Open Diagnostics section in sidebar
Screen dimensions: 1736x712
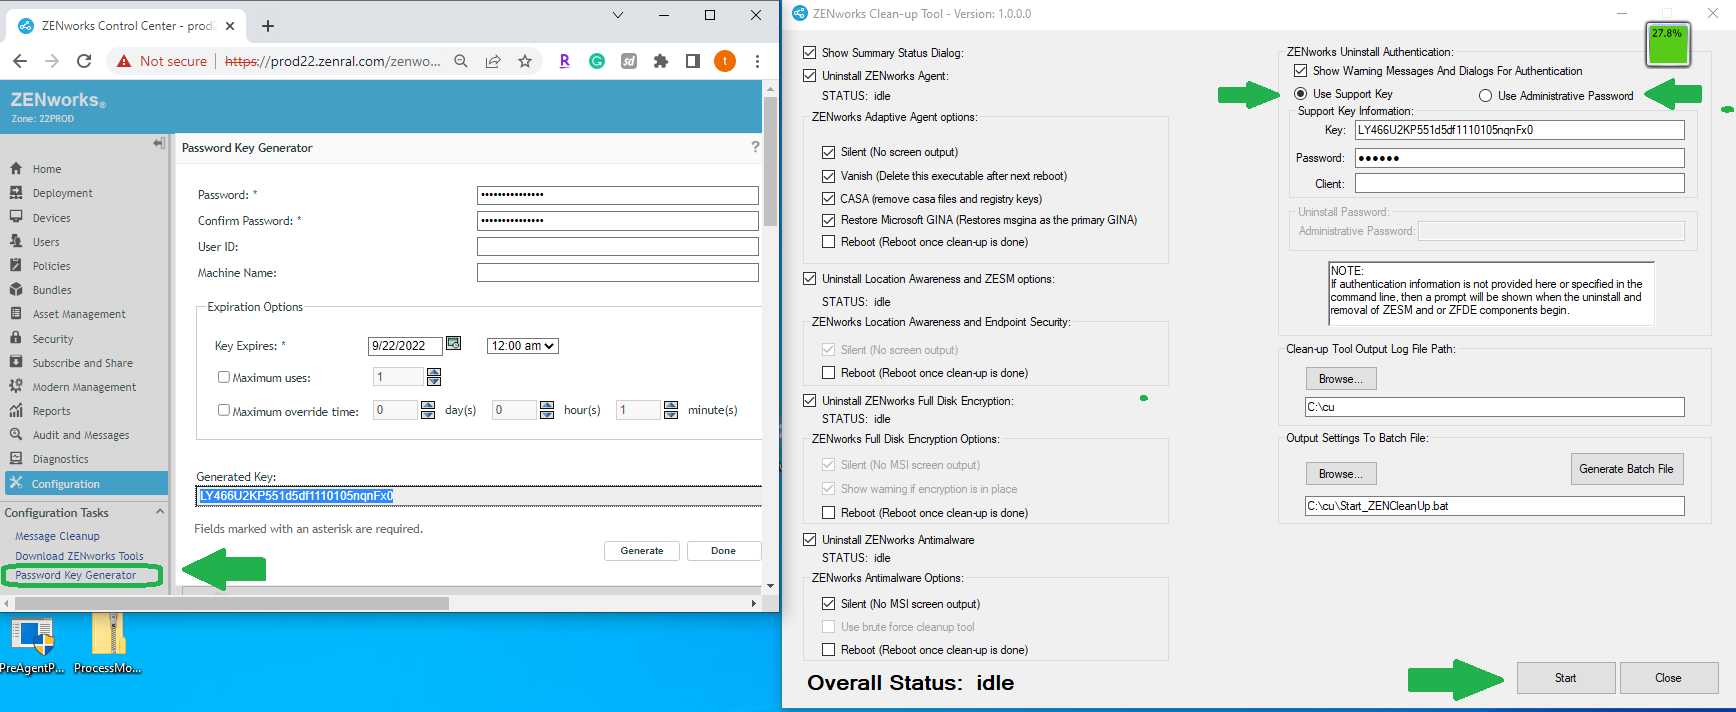60,459
